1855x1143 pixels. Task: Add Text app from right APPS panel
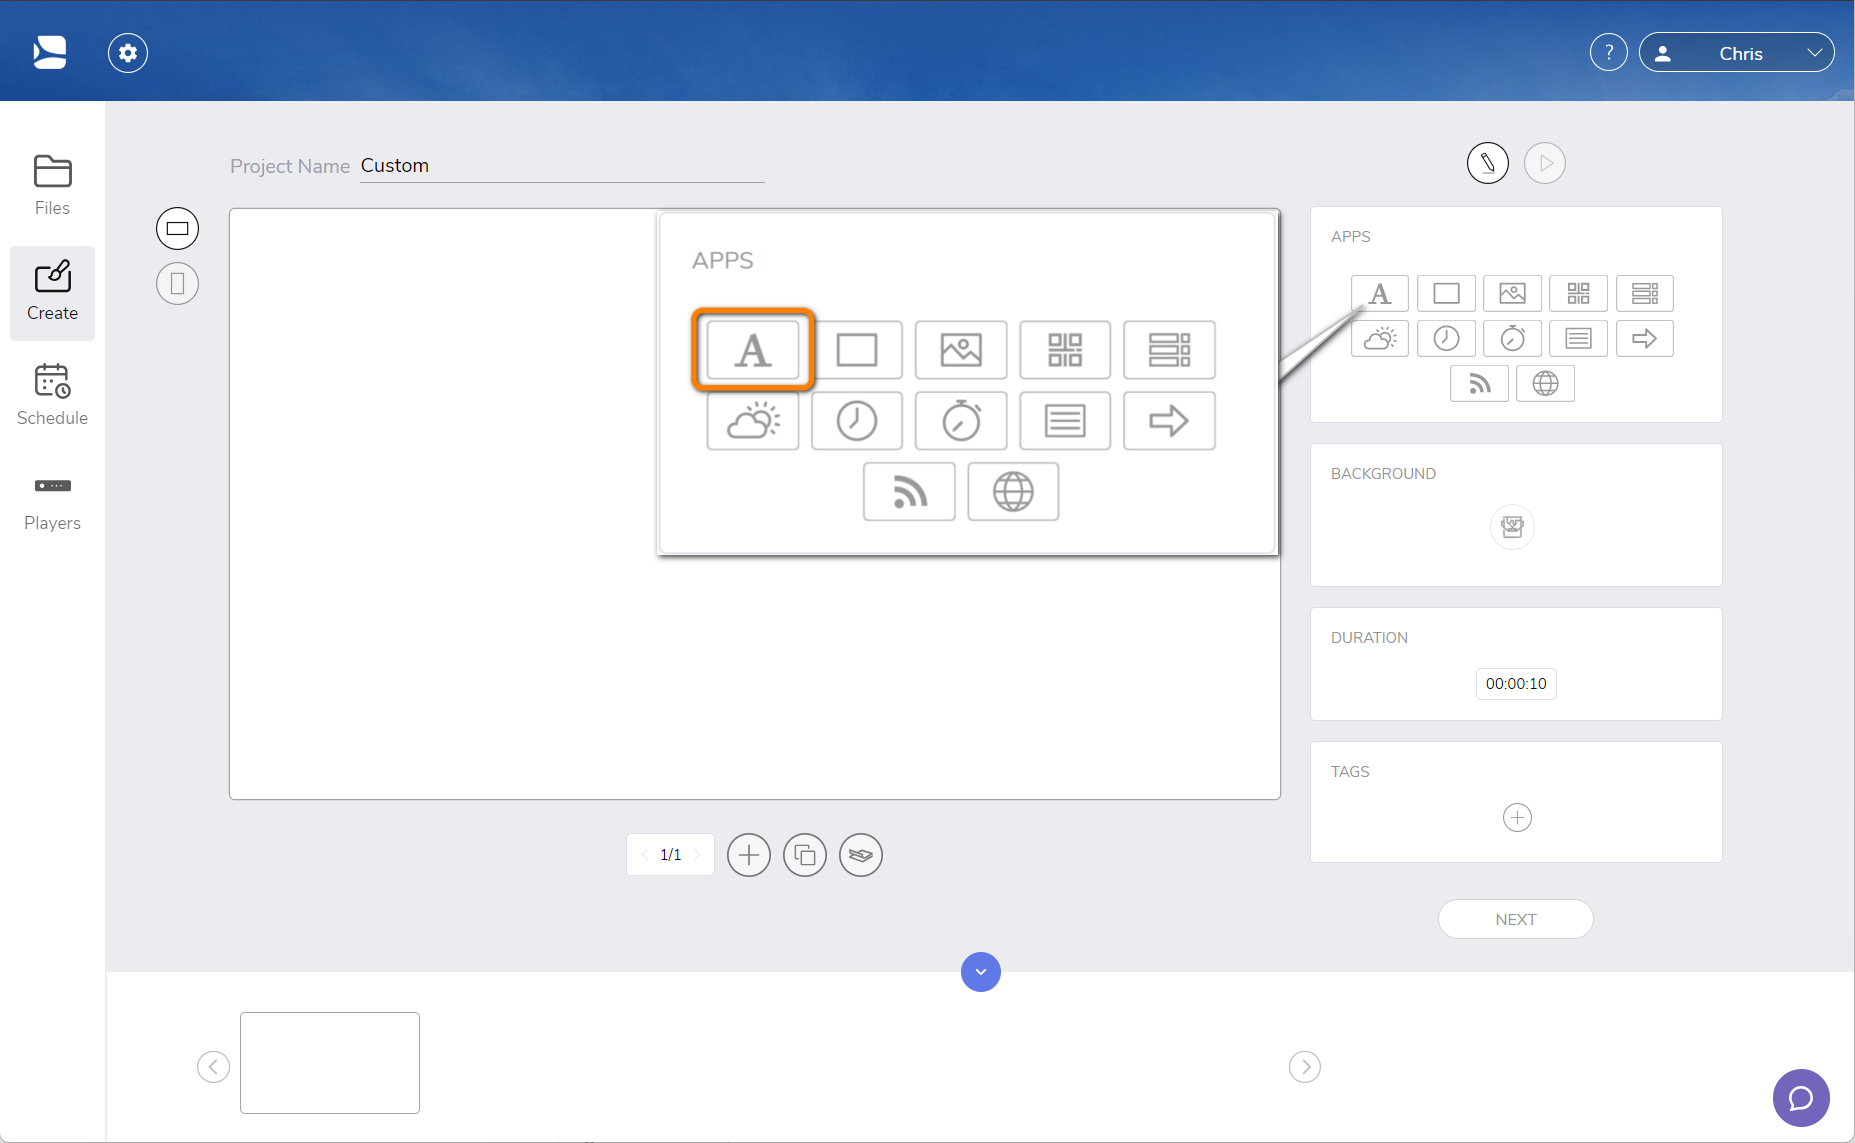pyautogui.click(x=1379, y=294)
